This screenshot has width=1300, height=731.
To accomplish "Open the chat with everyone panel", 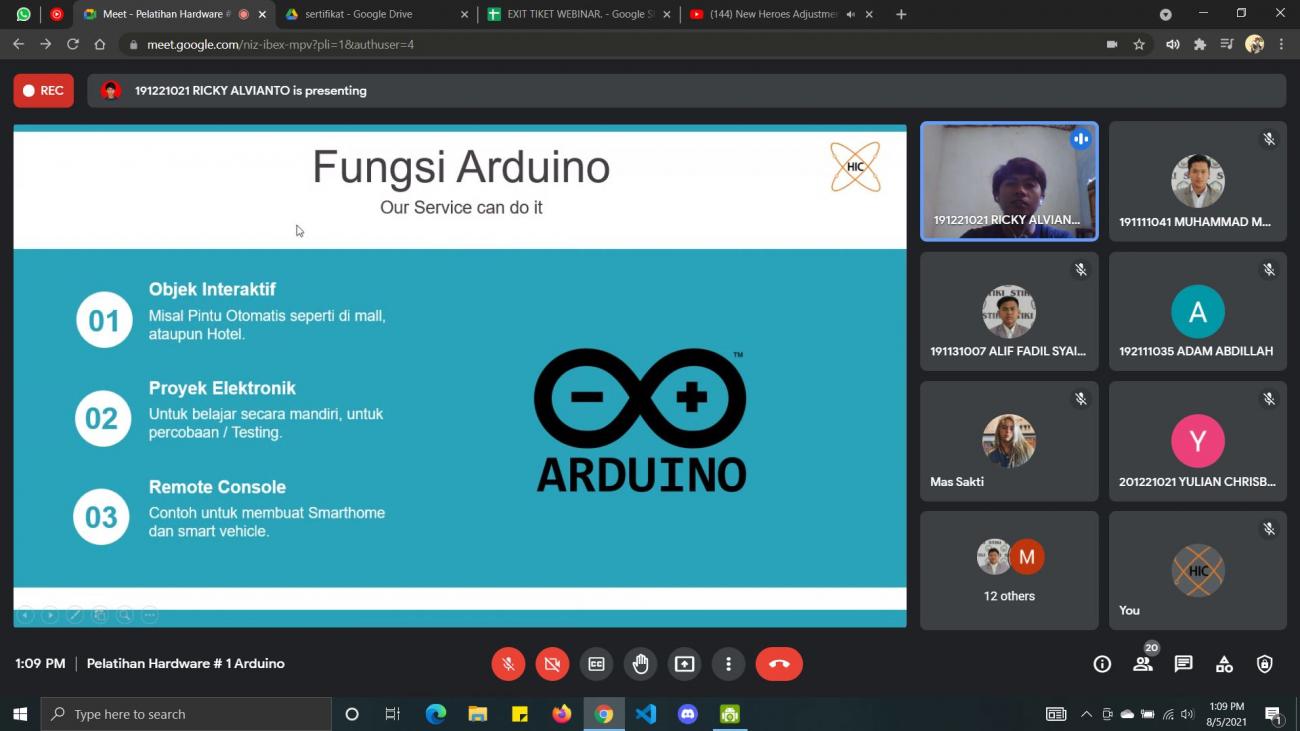I will tap(1183, 664).
